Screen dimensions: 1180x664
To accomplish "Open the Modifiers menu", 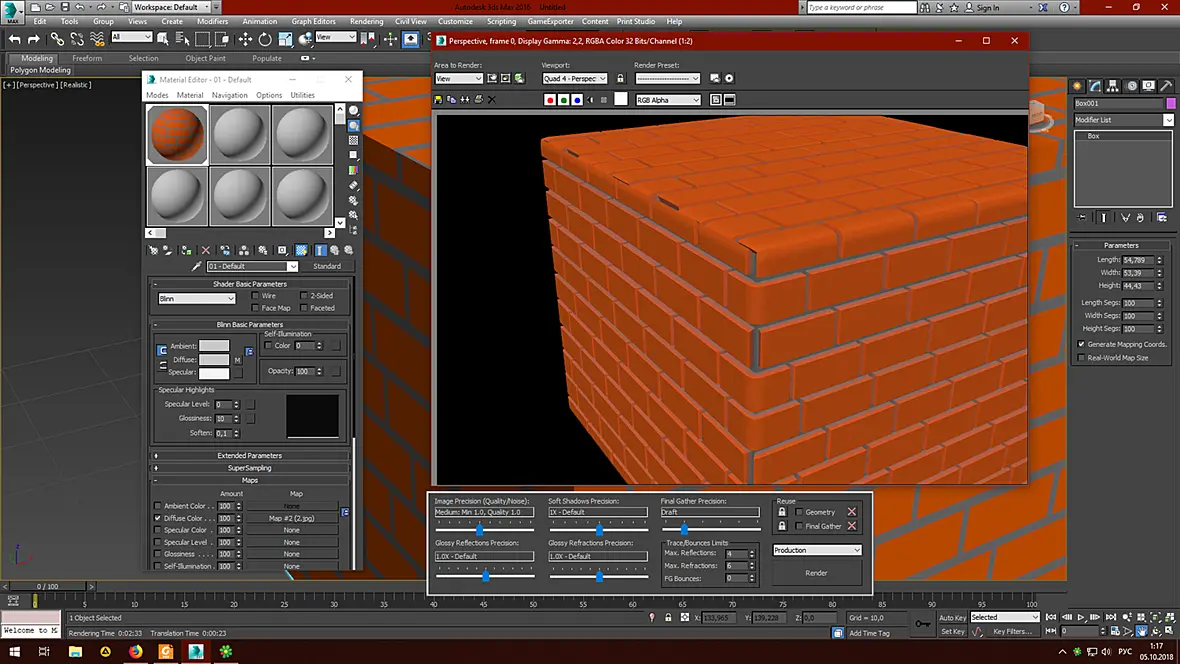I will pyautogui.click(x=212, y=21).
